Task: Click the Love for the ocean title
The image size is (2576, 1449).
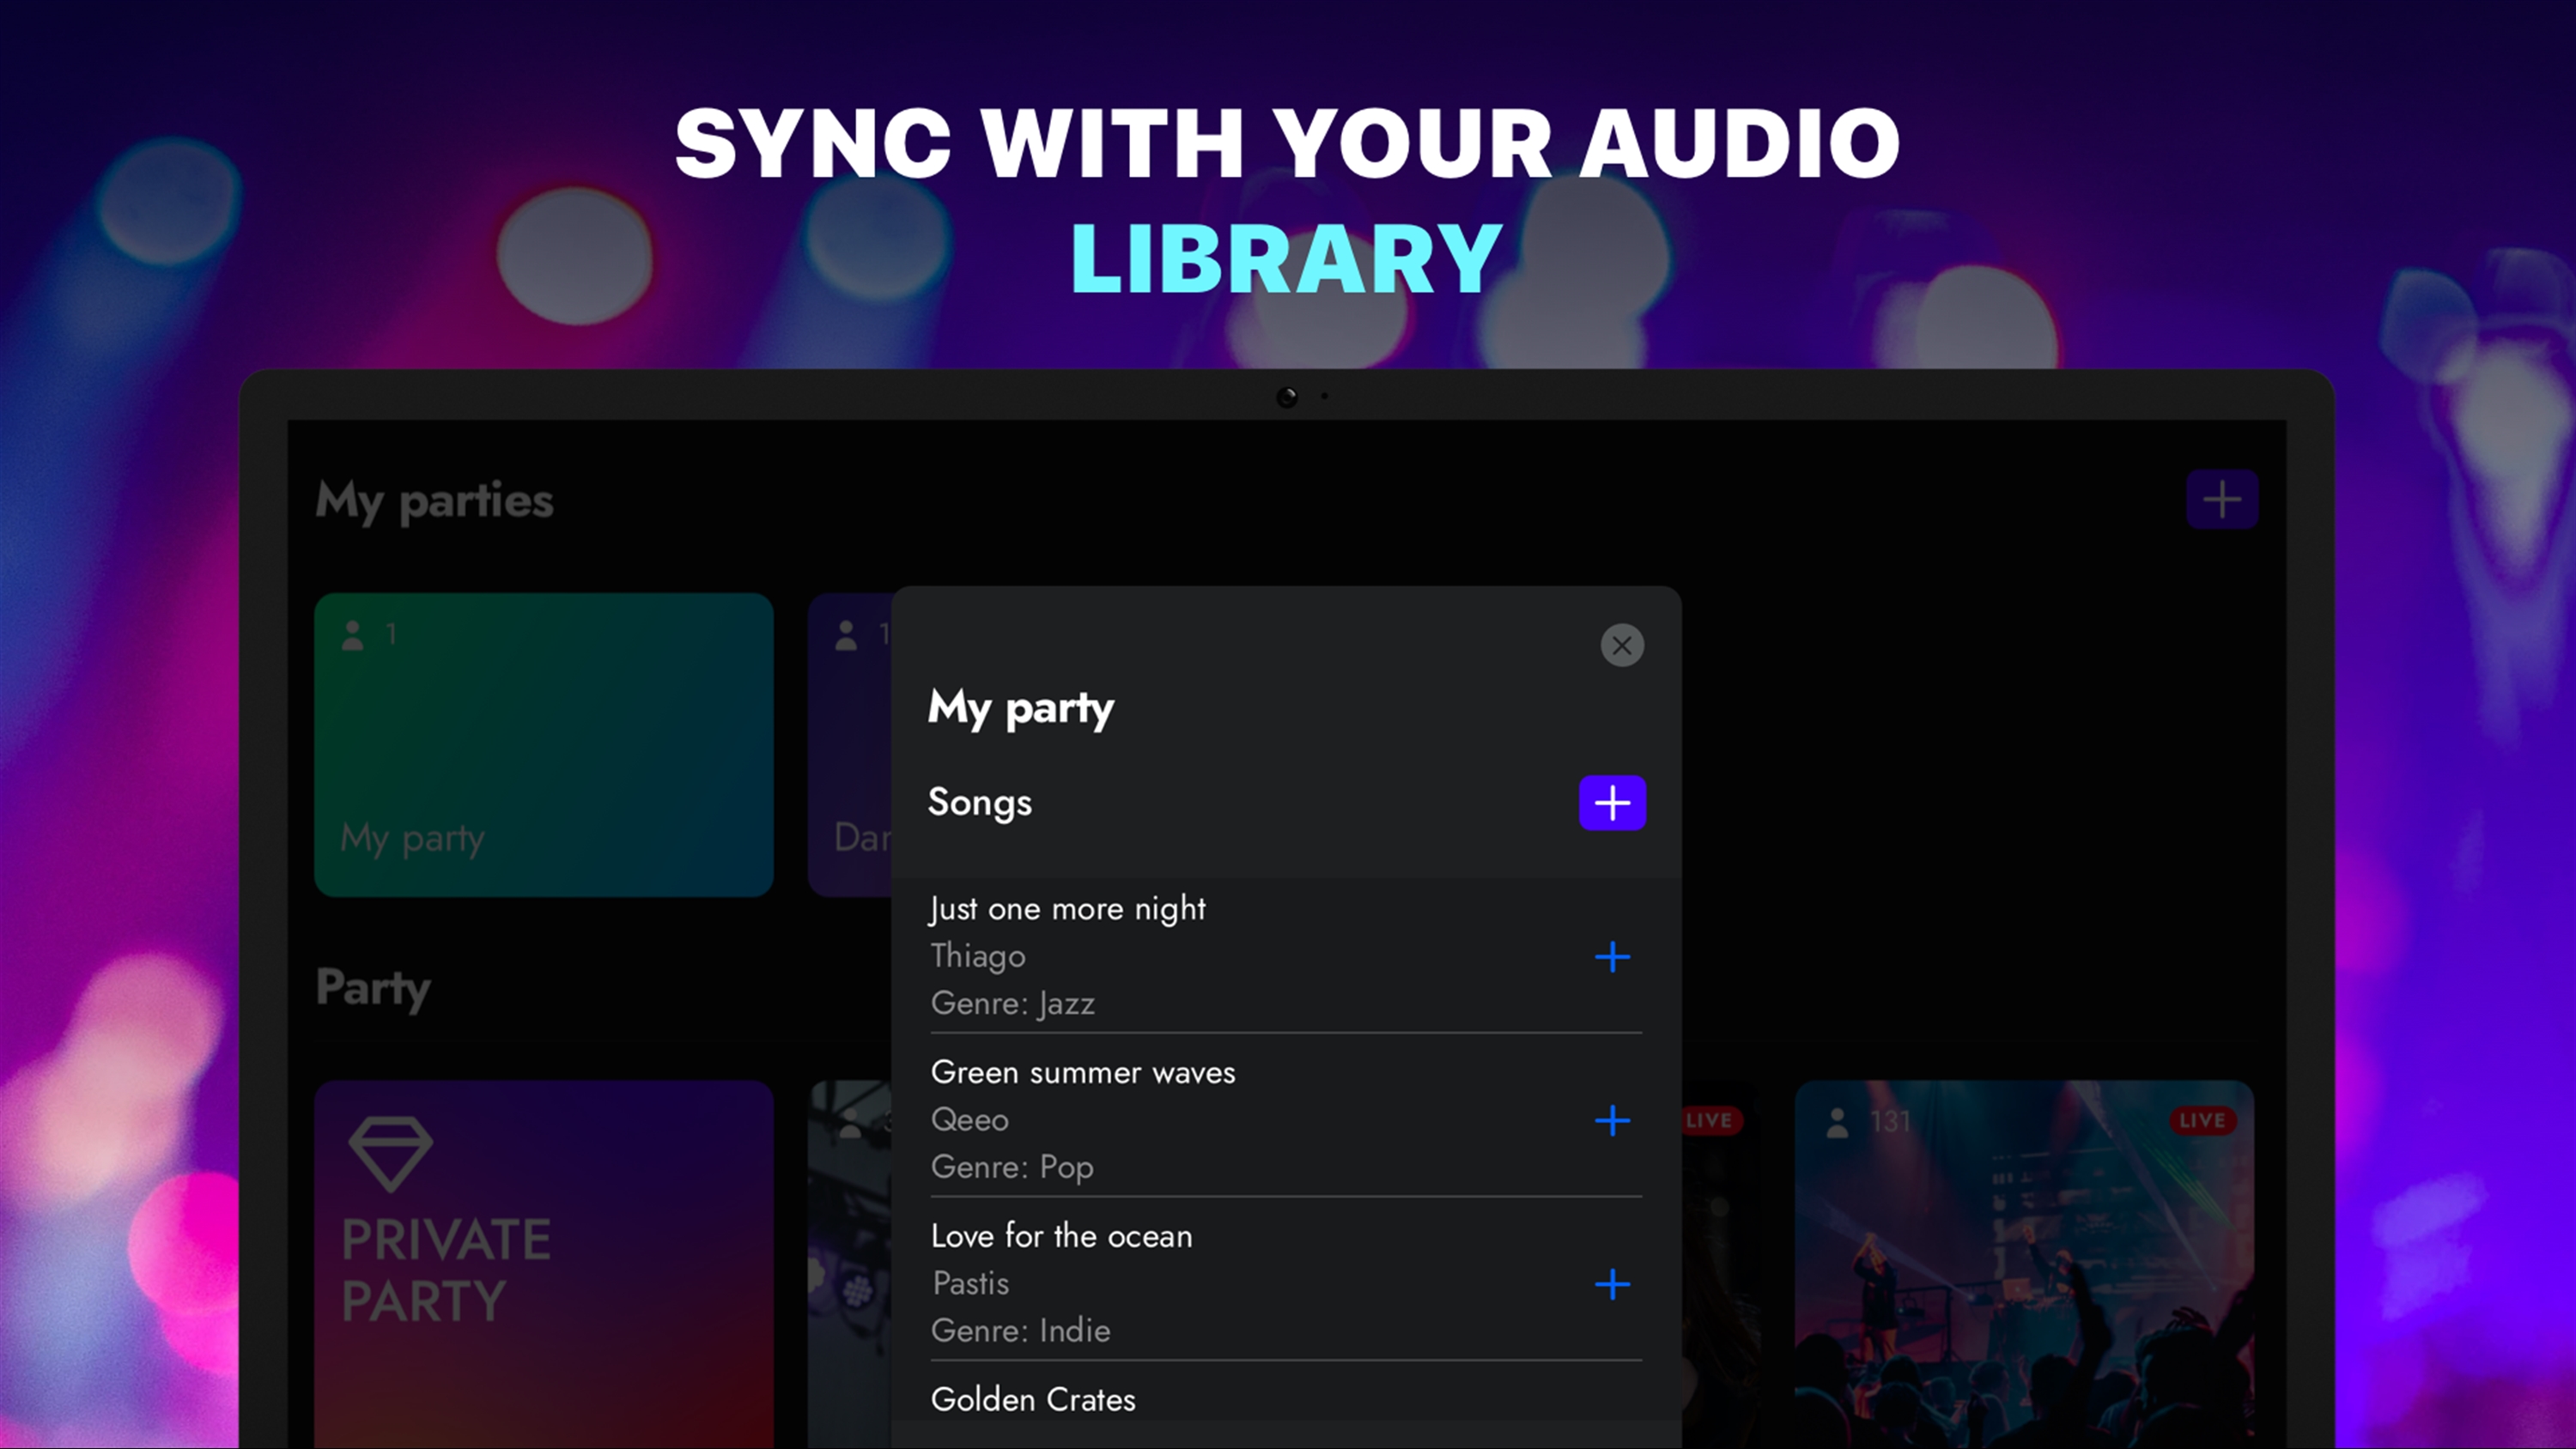Action: tap(1061, 1236)
